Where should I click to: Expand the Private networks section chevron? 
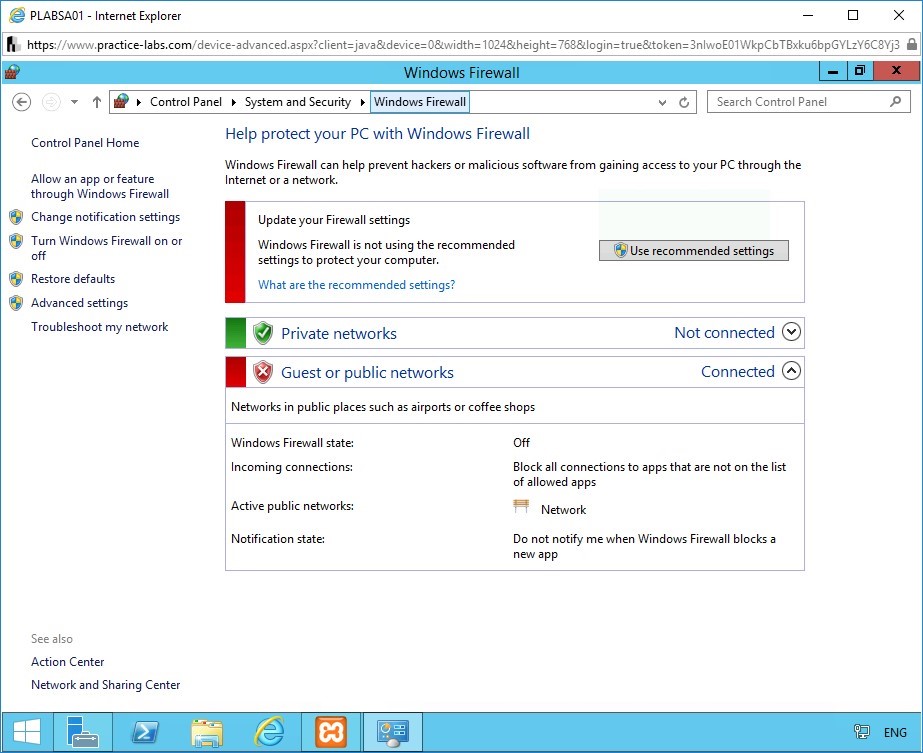(791, 332)
